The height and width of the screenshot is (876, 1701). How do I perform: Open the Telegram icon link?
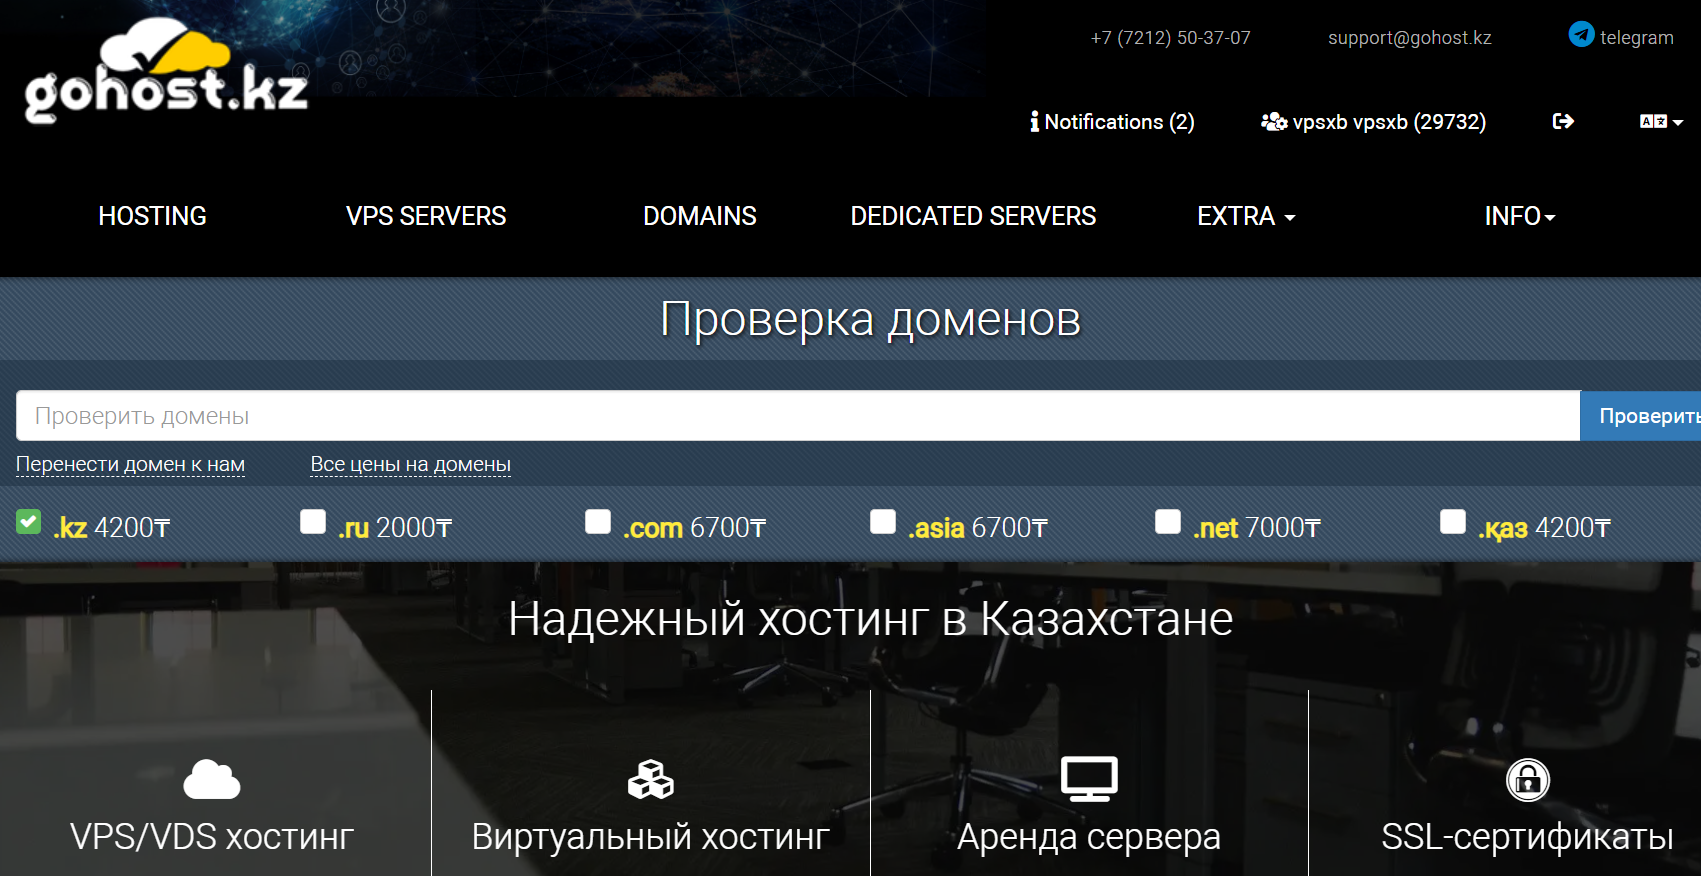(1581, 35)
